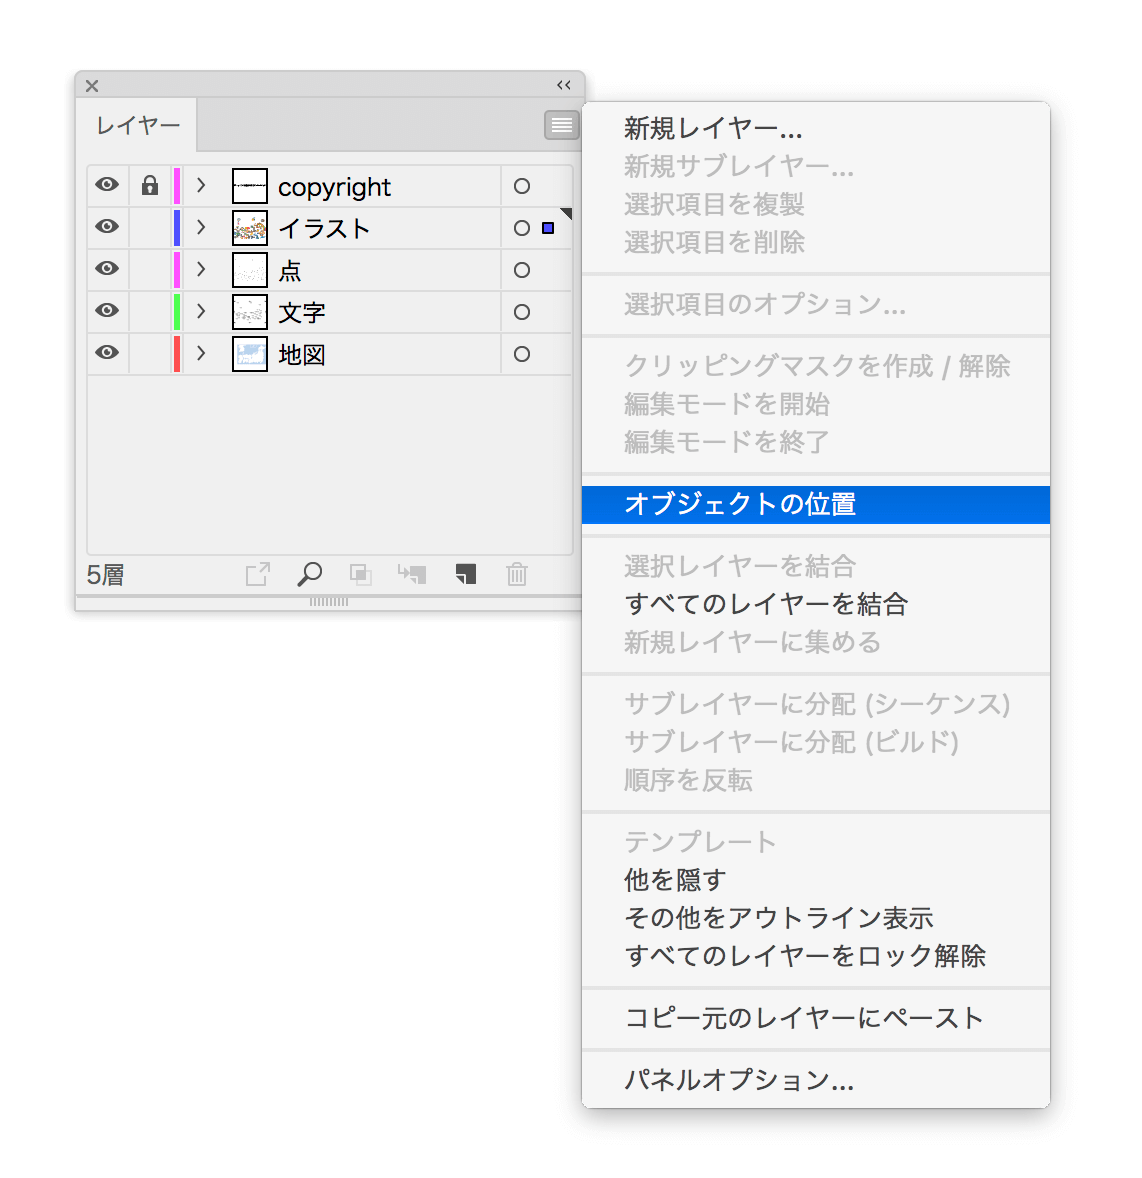
Task: Collapse the panel using double-arrow icon
Action: [563, 86]
